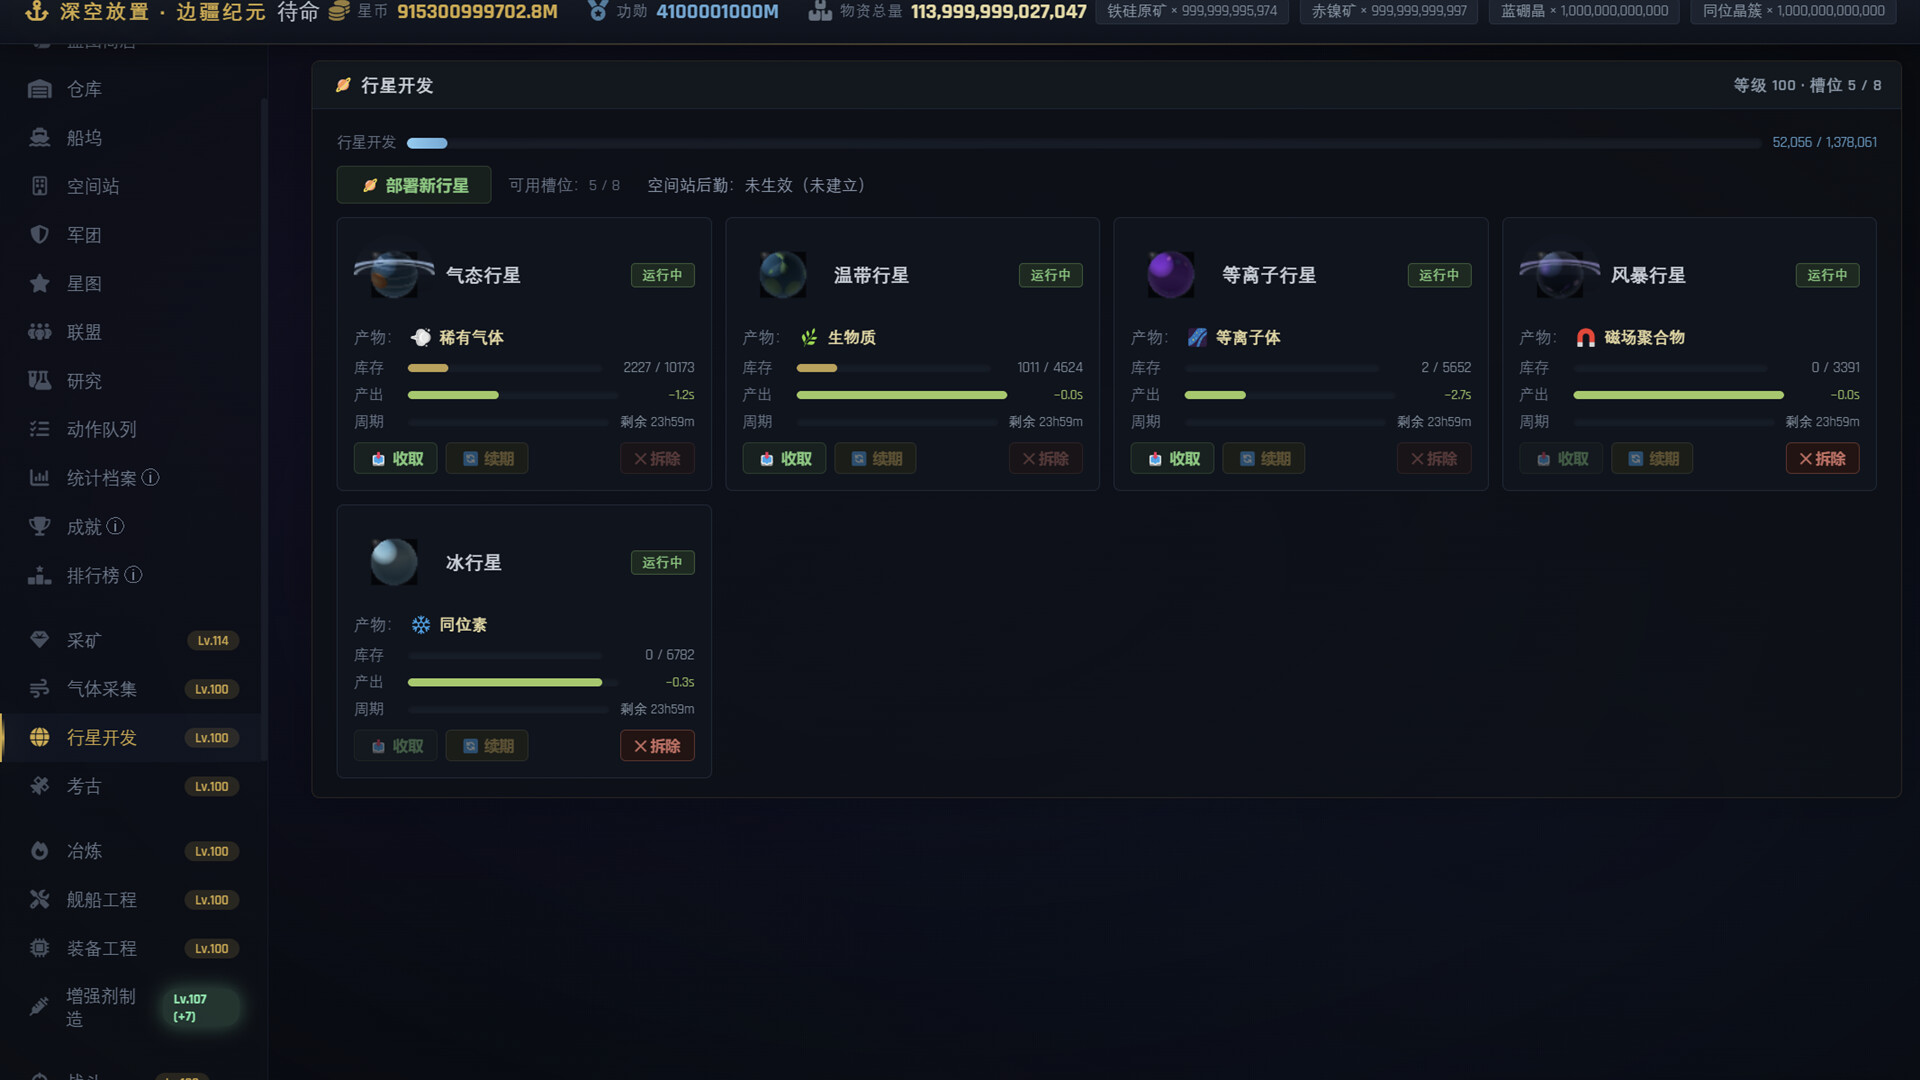Click 续期 on the 冰行星 card
Viewport: 1920px width, 1080px height.
[487, 746]
